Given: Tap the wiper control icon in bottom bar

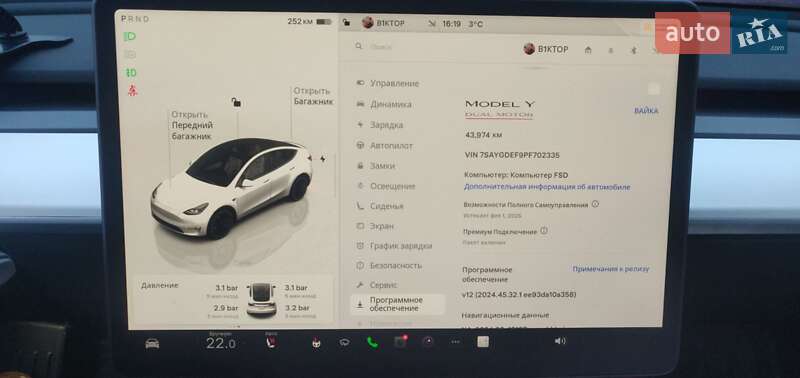Looking at the screenshot, I should [344, 342].
